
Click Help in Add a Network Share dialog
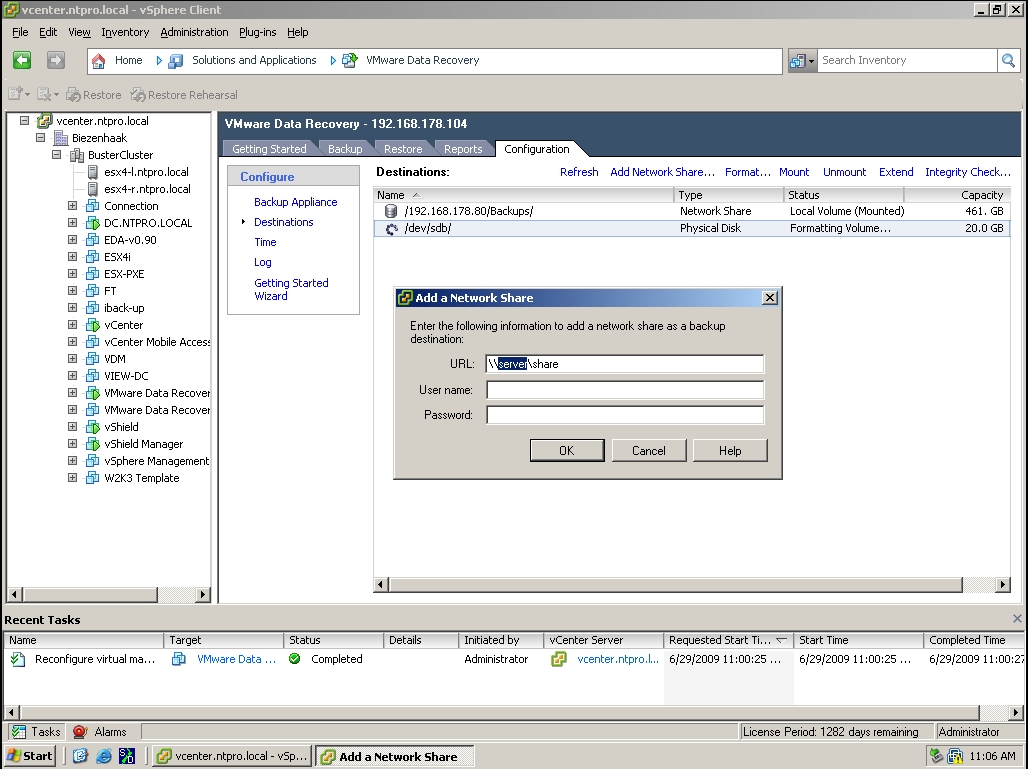coord(730,450)
